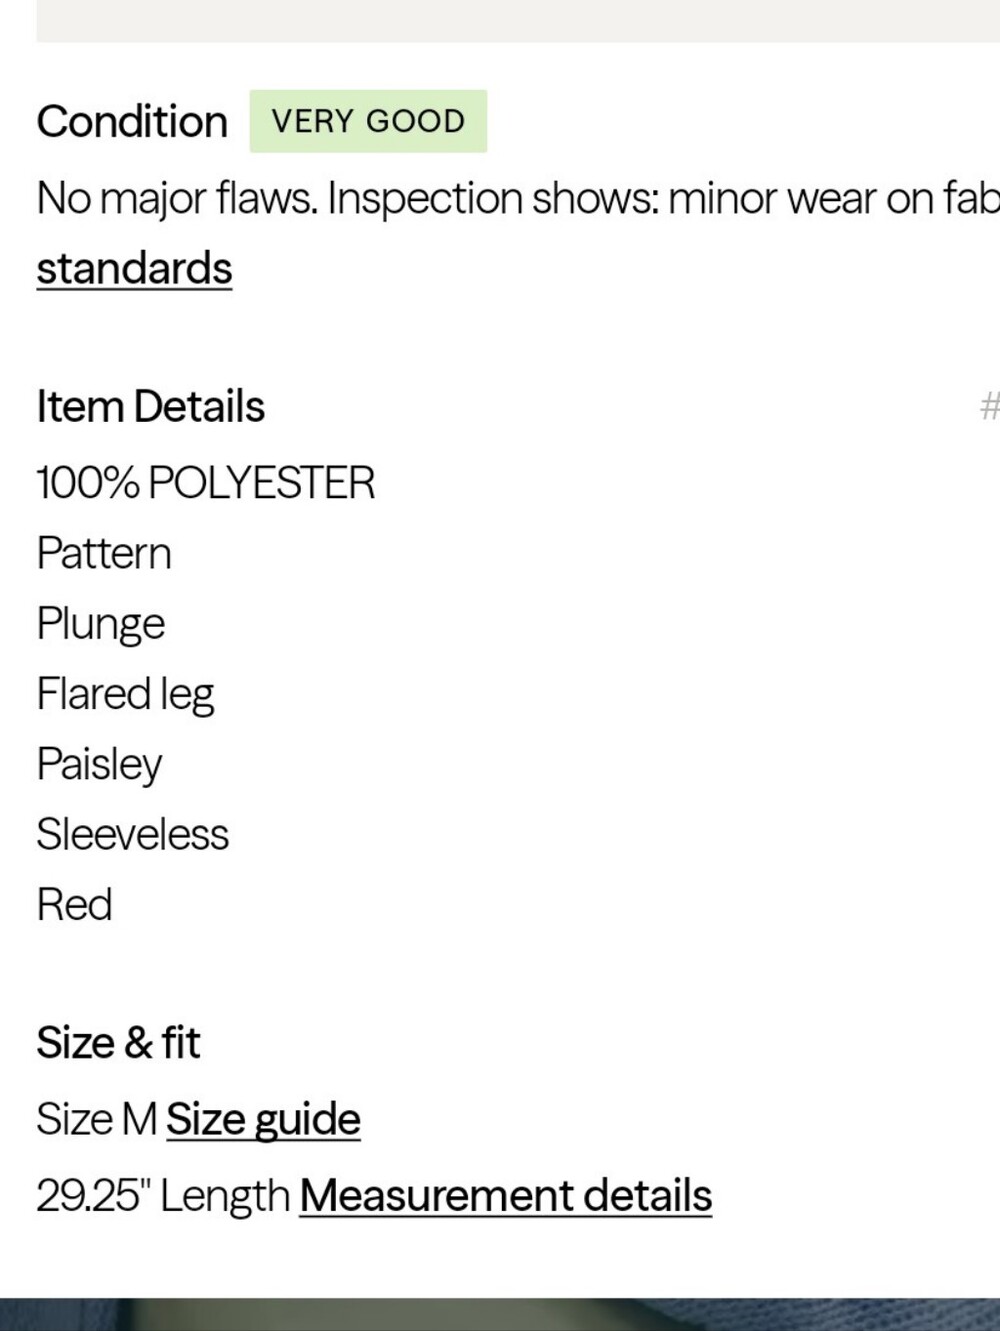Click the grey banner above Condition

518,21
